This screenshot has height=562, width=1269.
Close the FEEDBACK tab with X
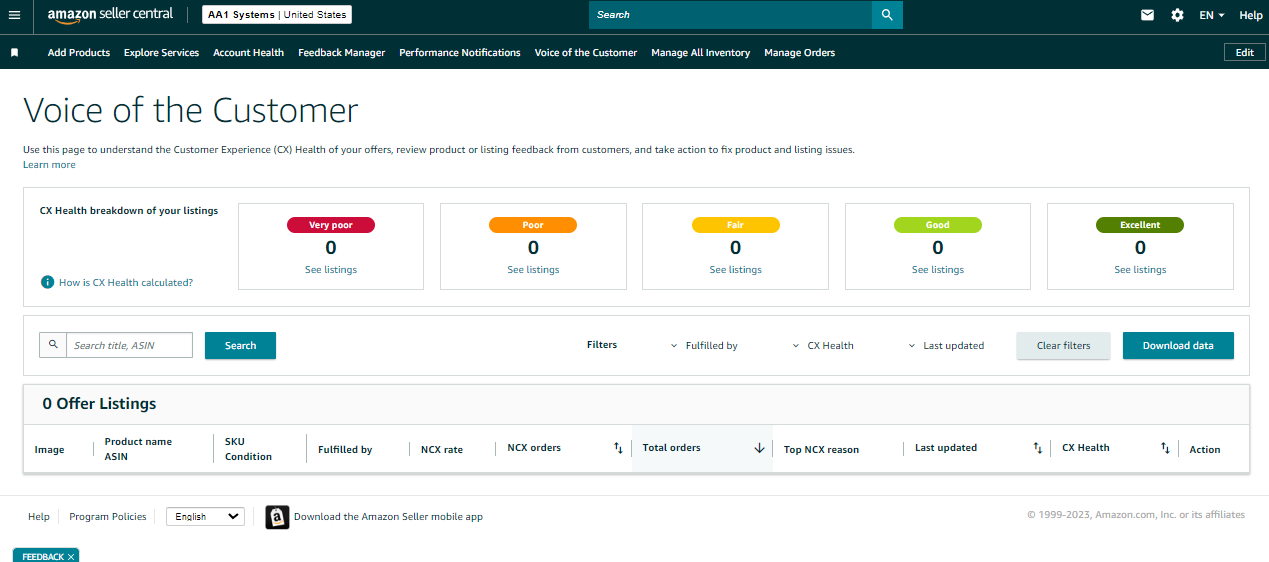71,557
